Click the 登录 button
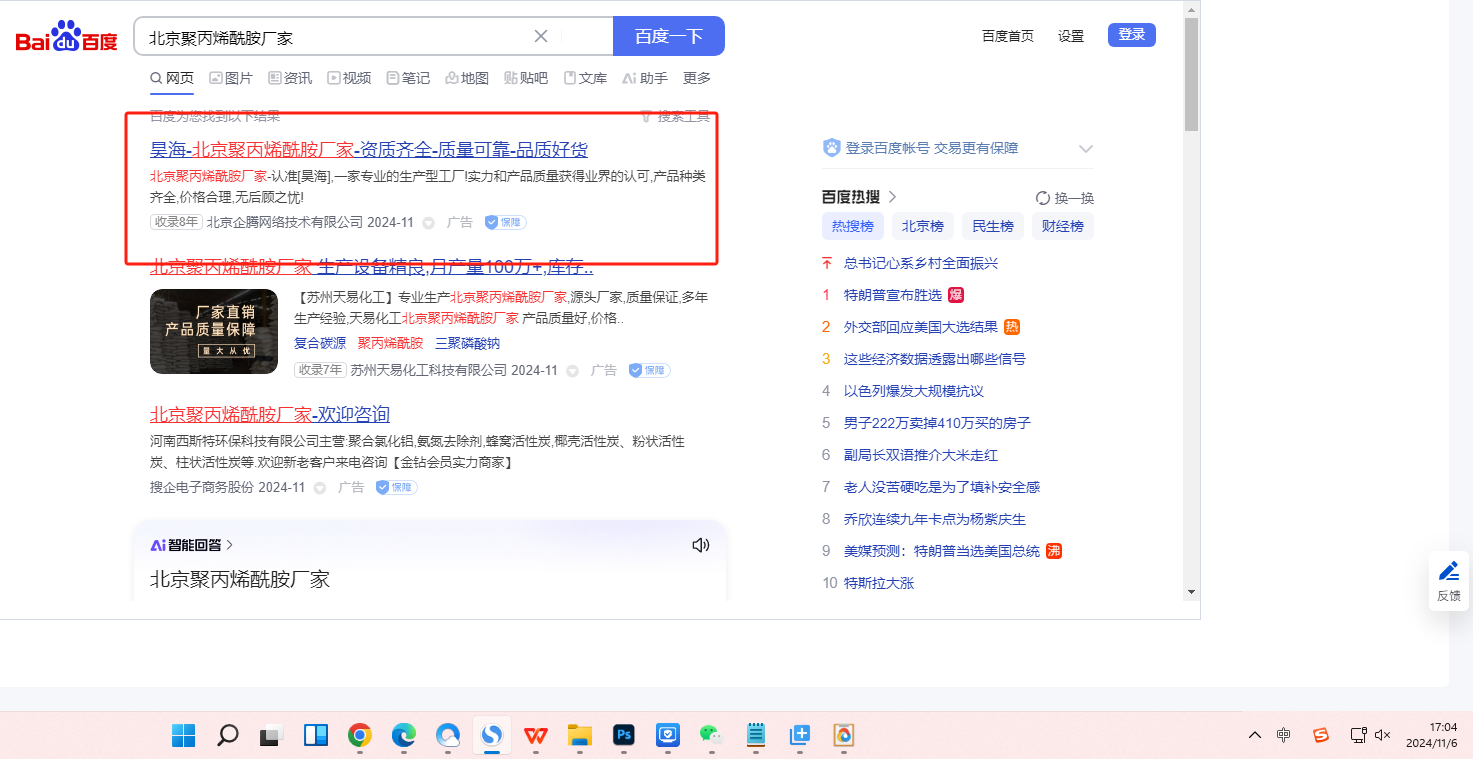 1132,35
